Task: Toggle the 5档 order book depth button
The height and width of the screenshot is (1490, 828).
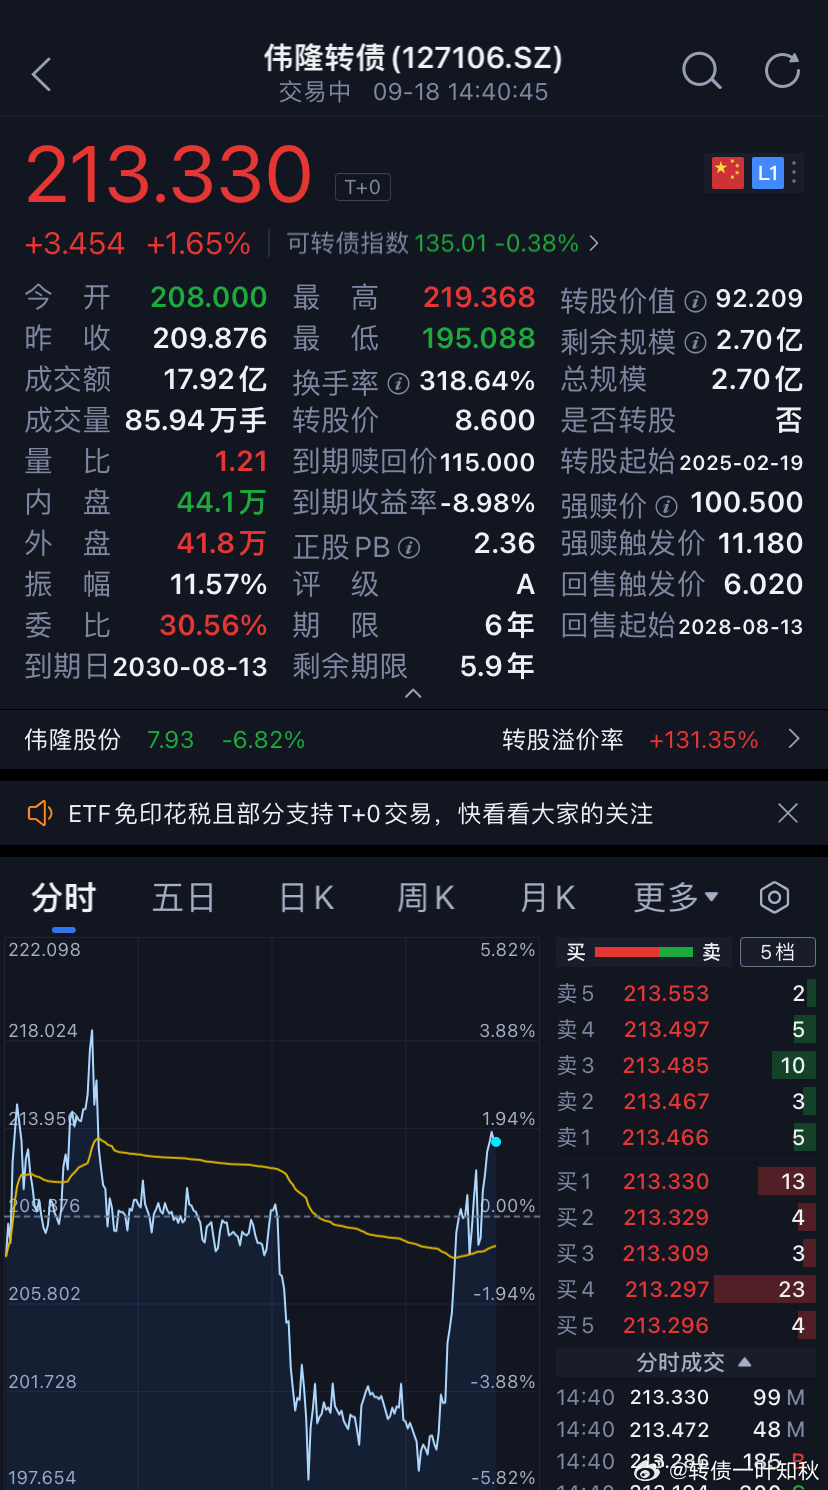Action: (777, 952)
